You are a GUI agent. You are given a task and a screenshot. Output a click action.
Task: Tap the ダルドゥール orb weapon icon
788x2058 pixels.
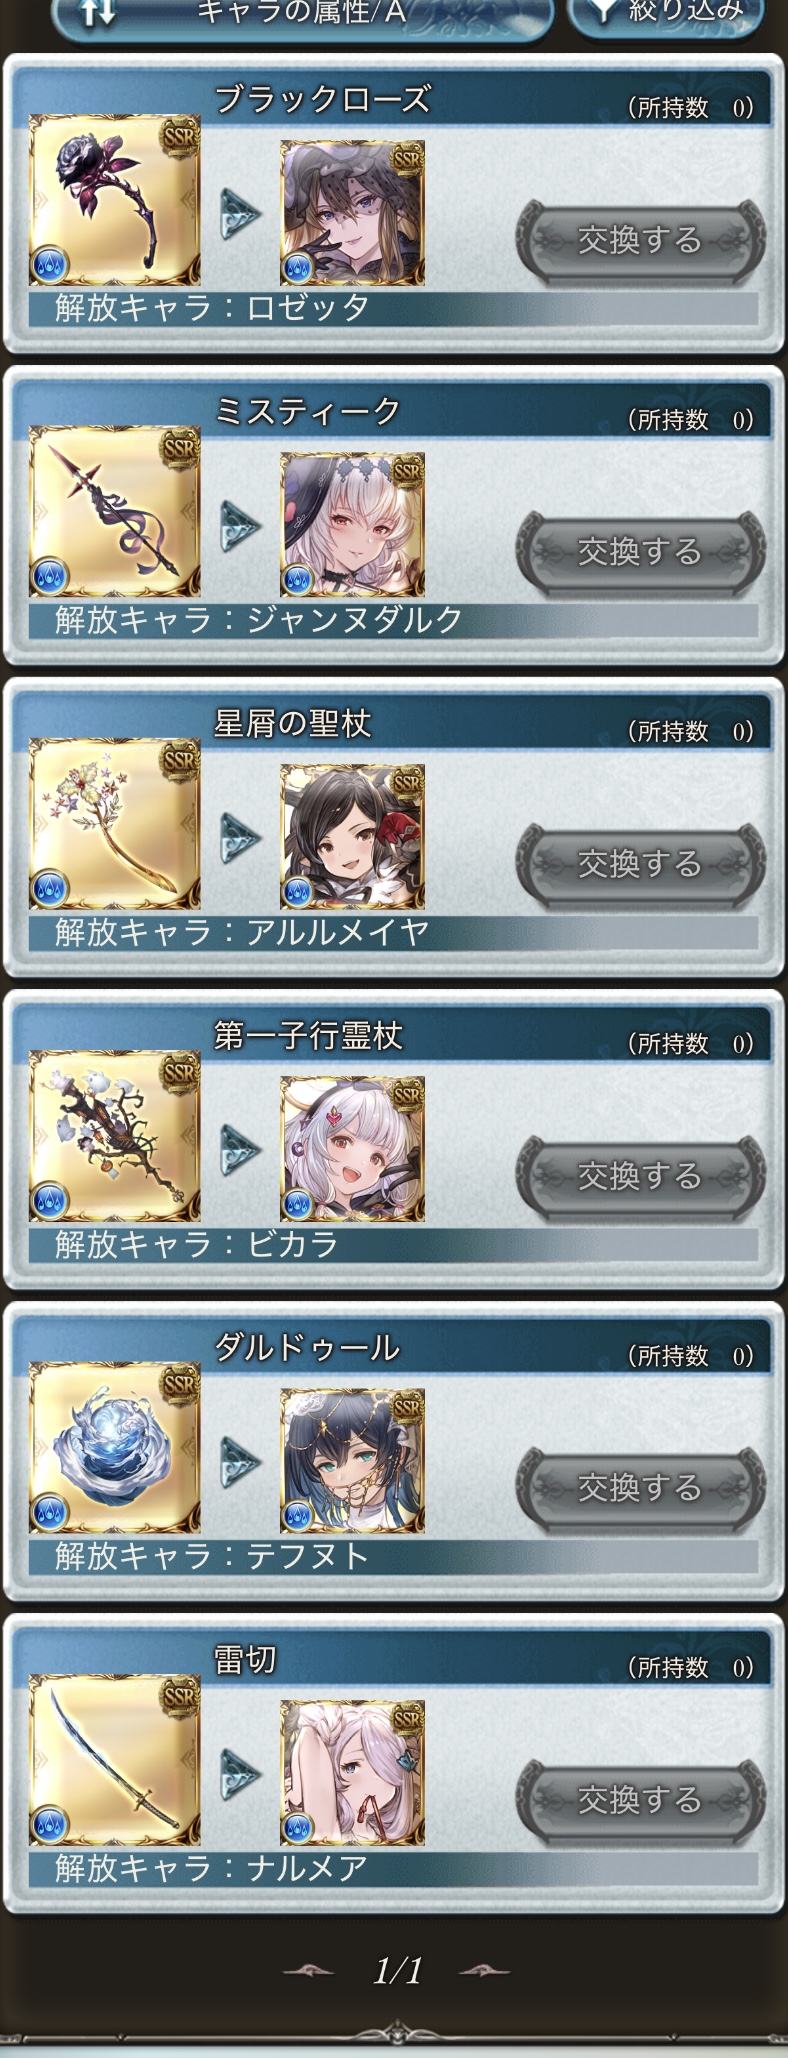[x=114, y=1448]
